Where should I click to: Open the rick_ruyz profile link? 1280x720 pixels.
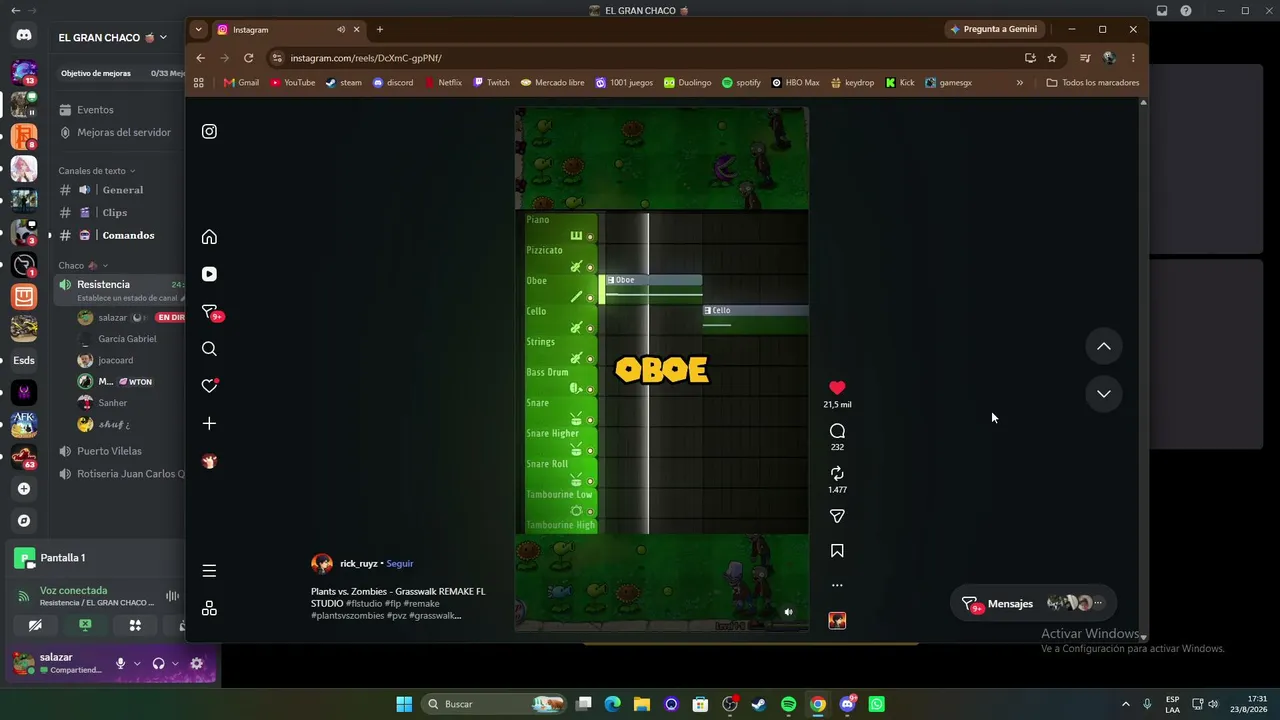point(359,564)
